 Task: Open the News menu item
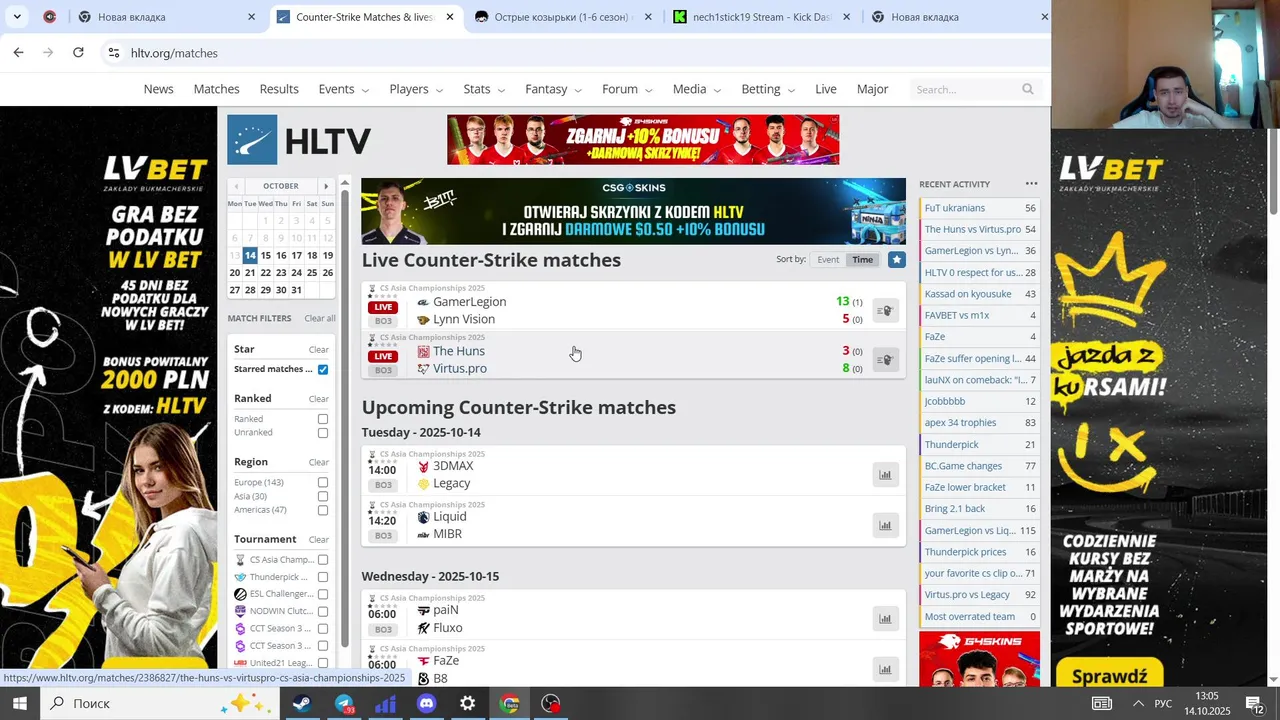tap(158, 89)
